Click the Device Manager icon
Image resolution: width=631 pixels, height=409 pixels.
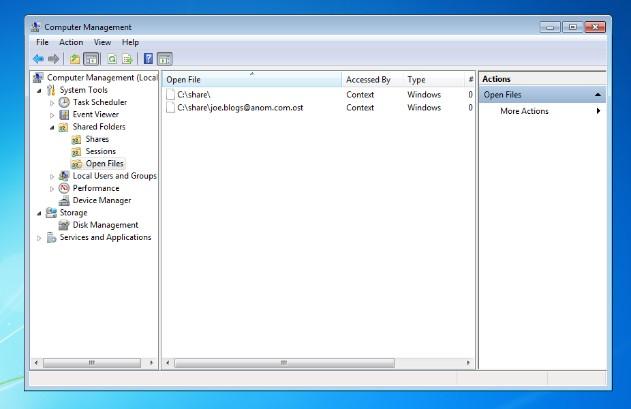pos(64,200)
